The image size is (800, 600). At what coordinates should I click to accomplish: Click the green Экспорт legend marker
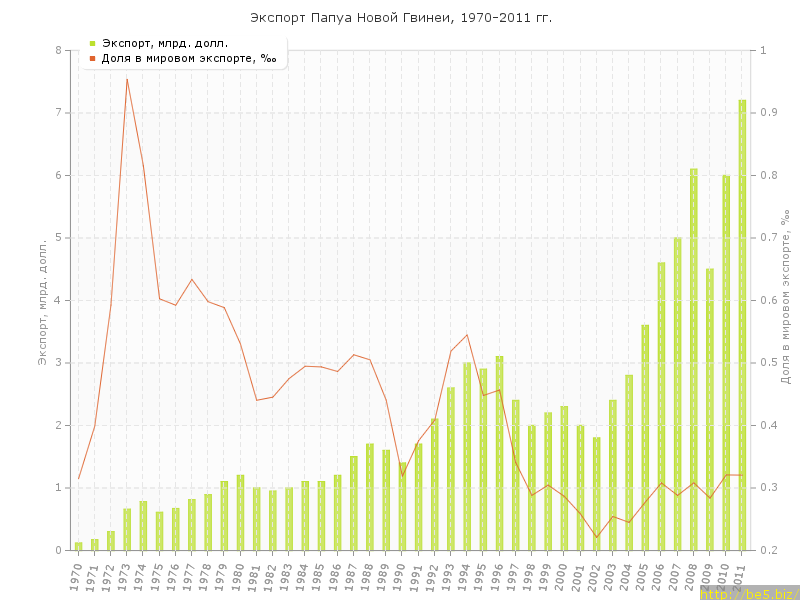tap(92, 43)
